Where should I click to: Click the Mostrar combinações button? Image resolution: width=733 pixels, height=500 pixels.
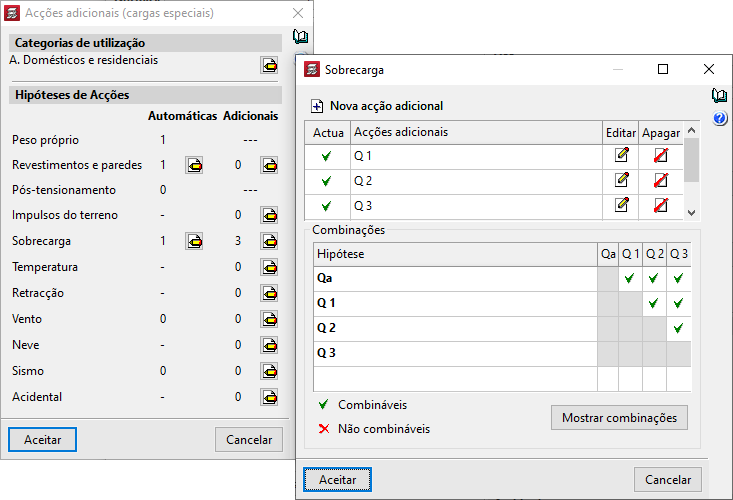point(619,417)
